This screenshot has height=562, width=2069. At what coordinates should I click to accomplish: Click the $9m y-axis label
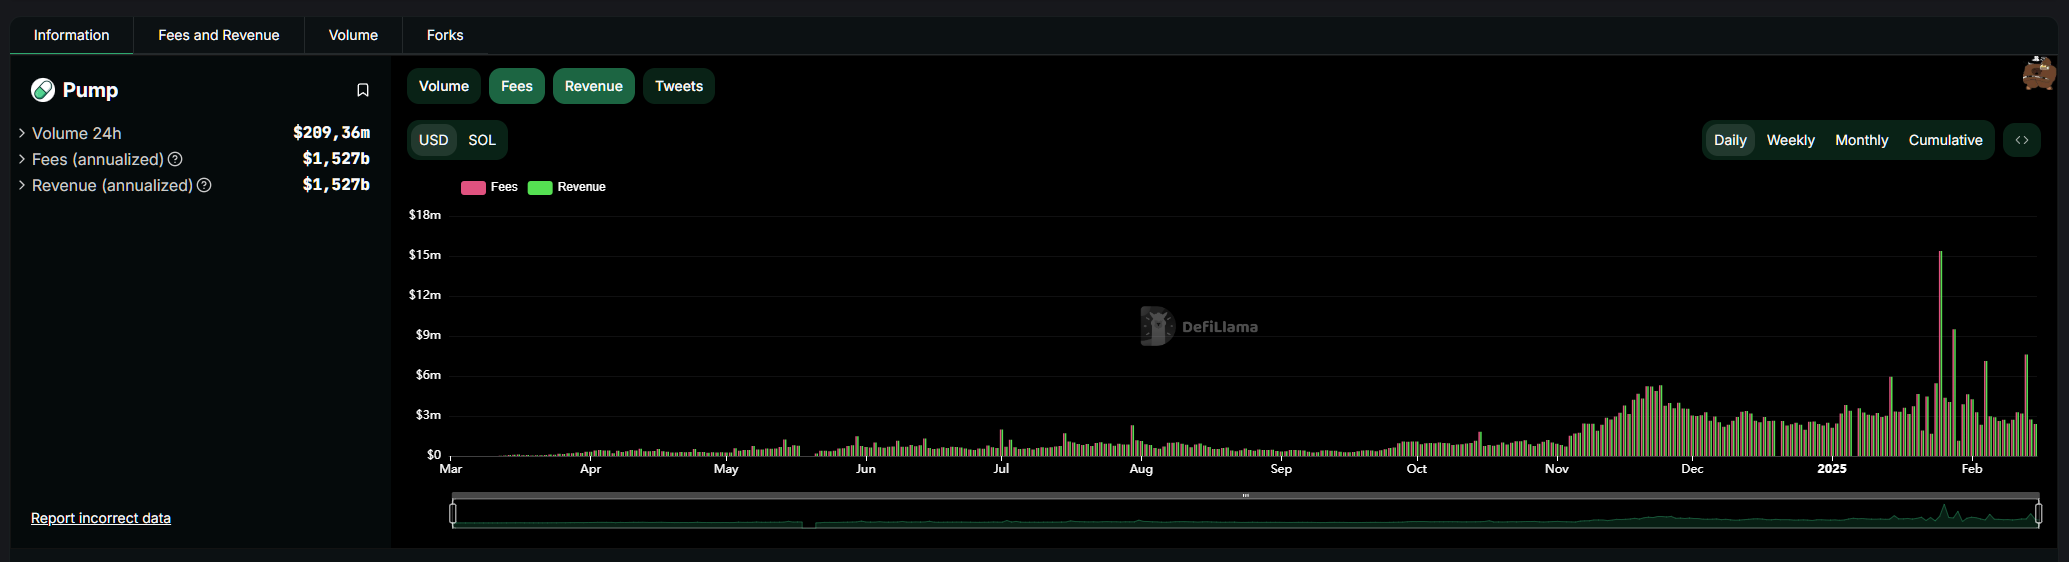[x=428, y=335]
